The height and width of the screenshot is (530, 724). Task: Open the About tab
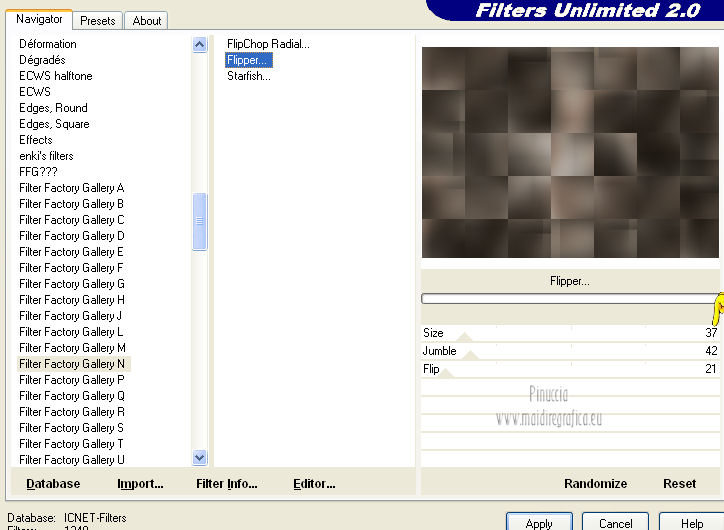coord(147,21)
